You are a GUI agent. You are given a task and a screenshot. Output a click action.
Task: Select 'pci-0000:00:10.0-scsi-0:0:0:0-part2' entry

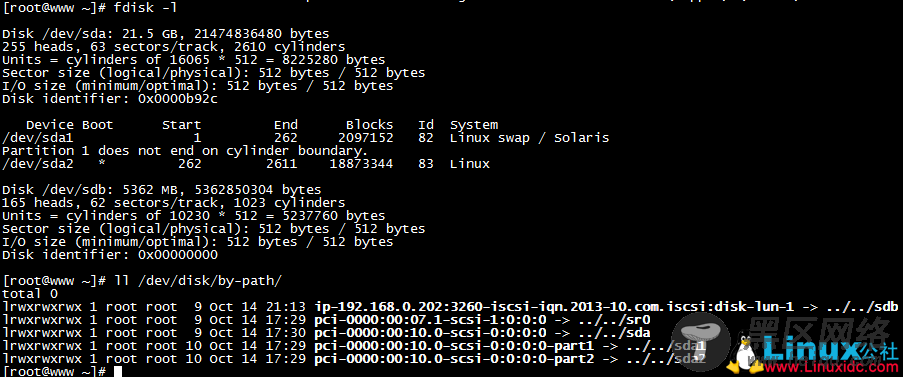(x=454, y=360)
